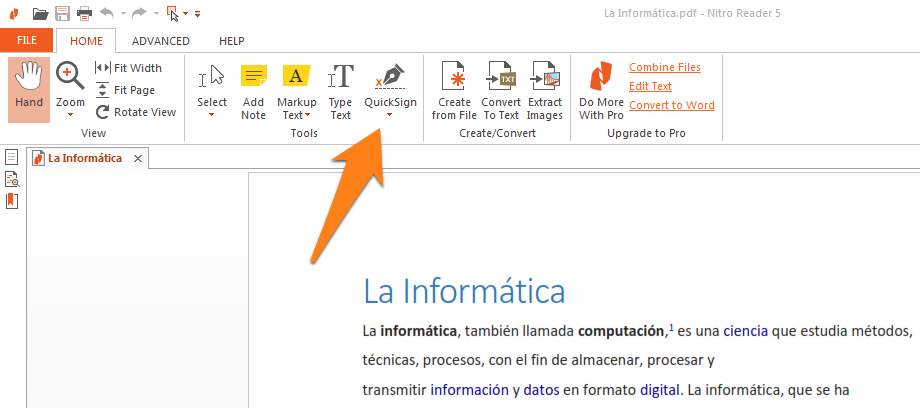Click Create from File icon
The image size is (920, 408).
click(x=452, y=91)
